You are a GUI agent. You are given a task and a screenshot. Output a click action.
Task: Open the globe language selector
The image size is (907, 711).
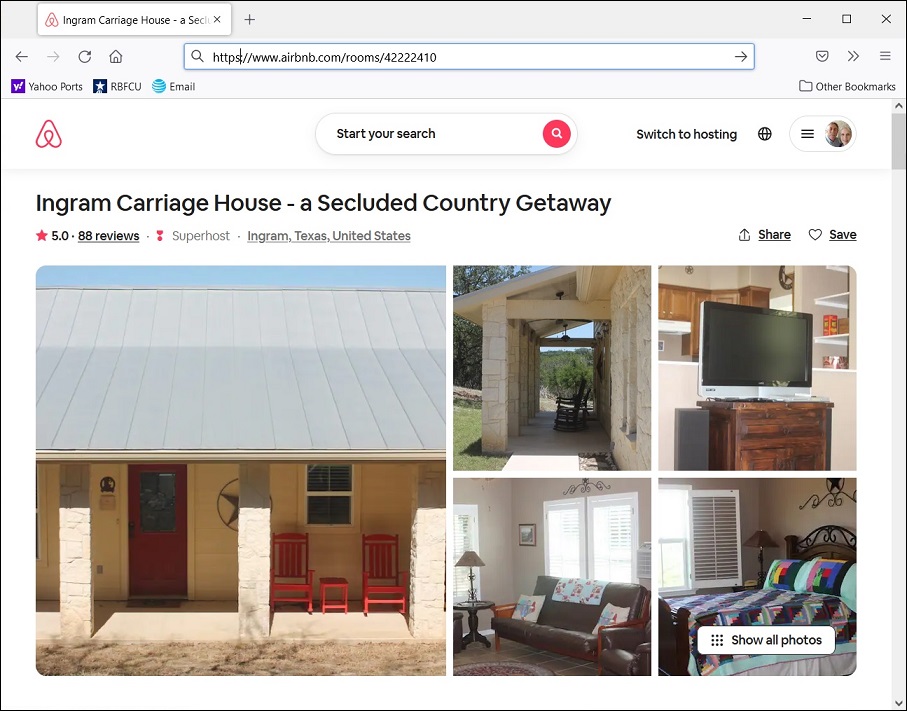click(765, 134)
